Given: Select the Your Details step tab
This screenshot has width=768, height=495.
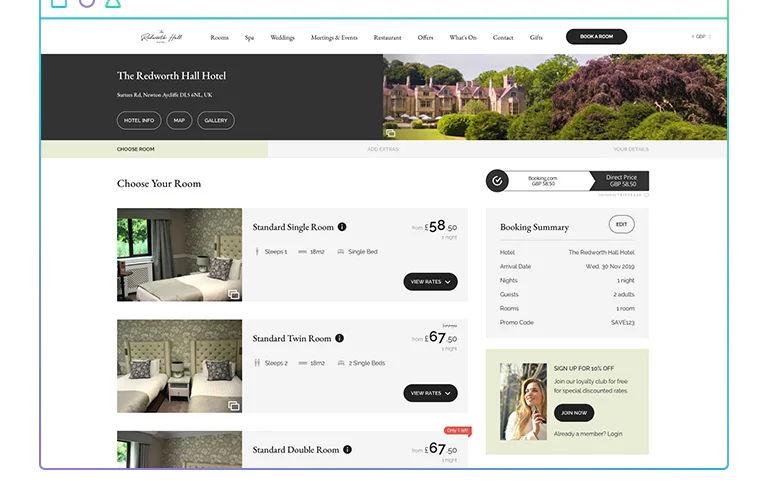Looking at the screenshot, I should (630, 149).
